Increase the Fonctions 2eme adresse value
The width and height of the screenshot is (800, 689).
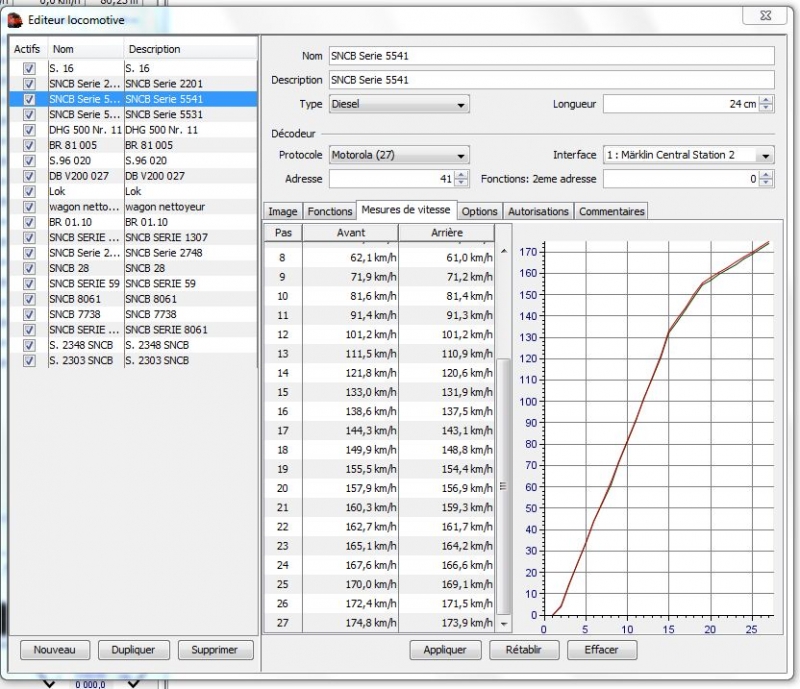[766, 174]
